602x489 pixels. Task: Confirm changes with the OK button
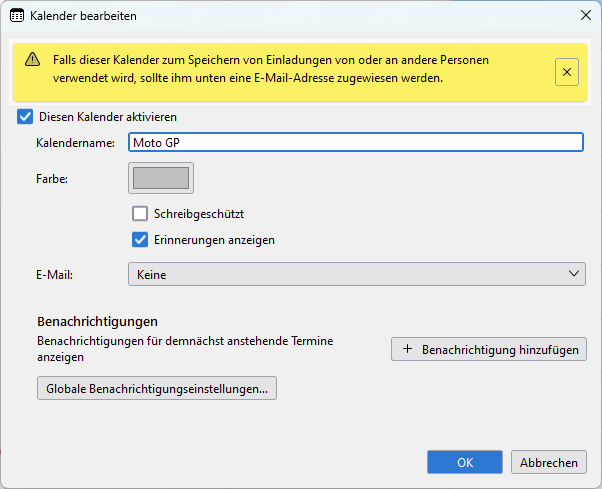[x=465, y=462]
